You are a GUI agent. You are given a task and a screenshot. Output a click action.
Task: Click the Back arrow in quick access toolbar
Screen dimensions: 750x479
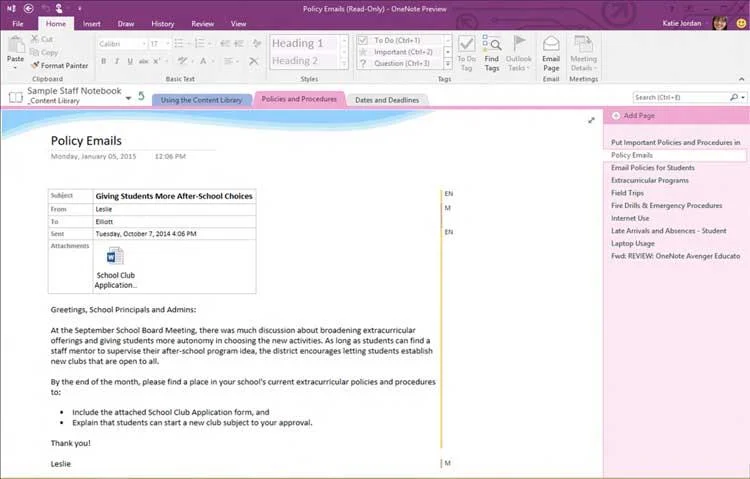29,8
